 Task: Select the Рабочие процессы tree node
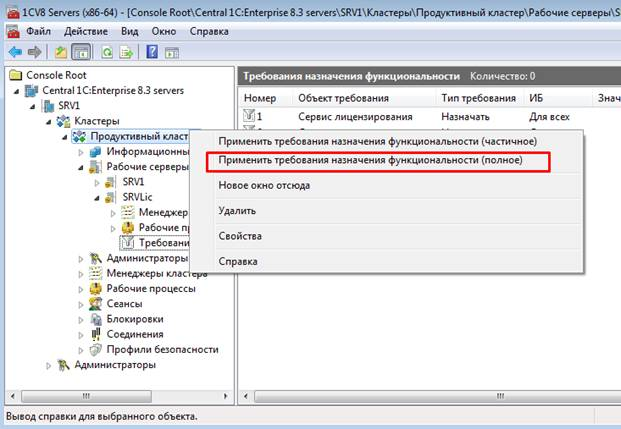coord(147,289)
